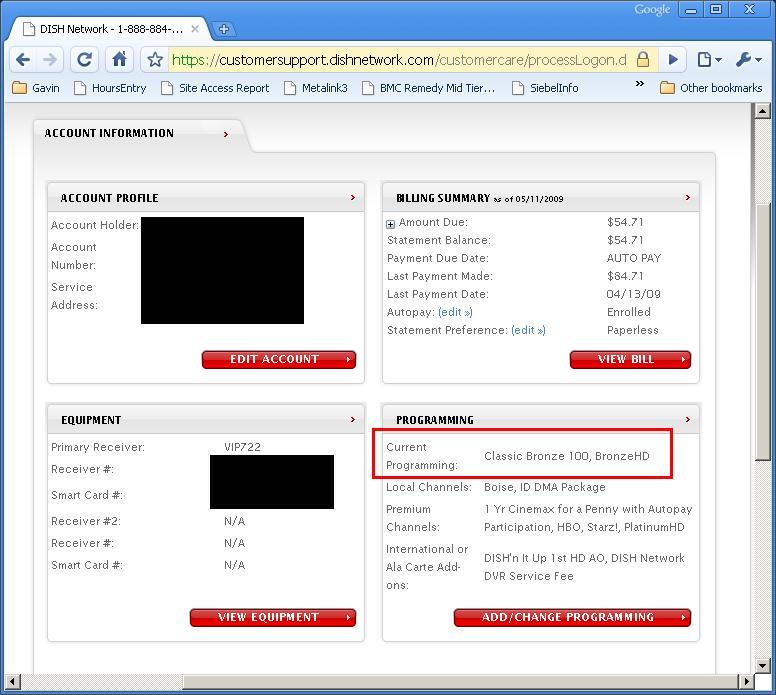The image size is (776, 695).
Task: Click the Statement Preference edit link
Action: tap(528, 330)
